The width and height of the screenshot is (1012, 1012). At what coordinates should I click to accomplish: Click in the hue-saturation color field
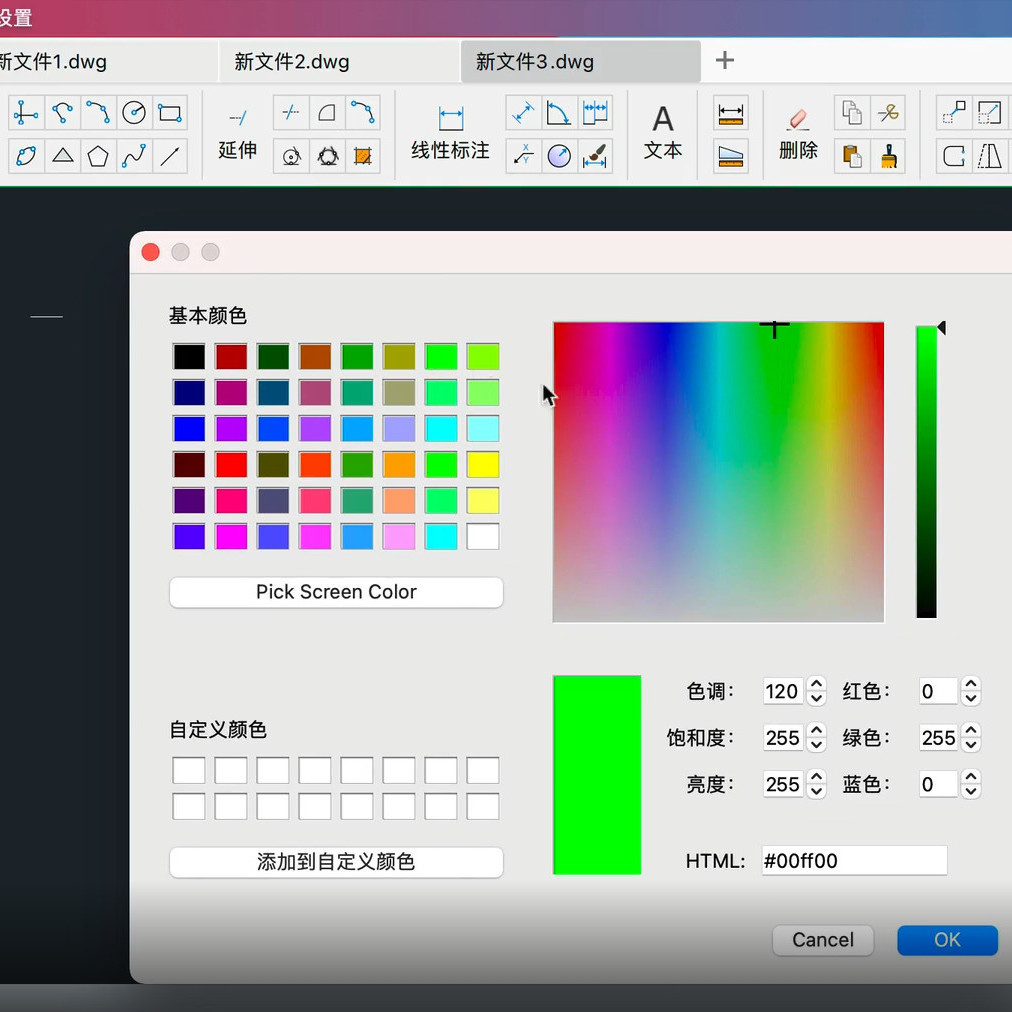[x=718, y=472]
